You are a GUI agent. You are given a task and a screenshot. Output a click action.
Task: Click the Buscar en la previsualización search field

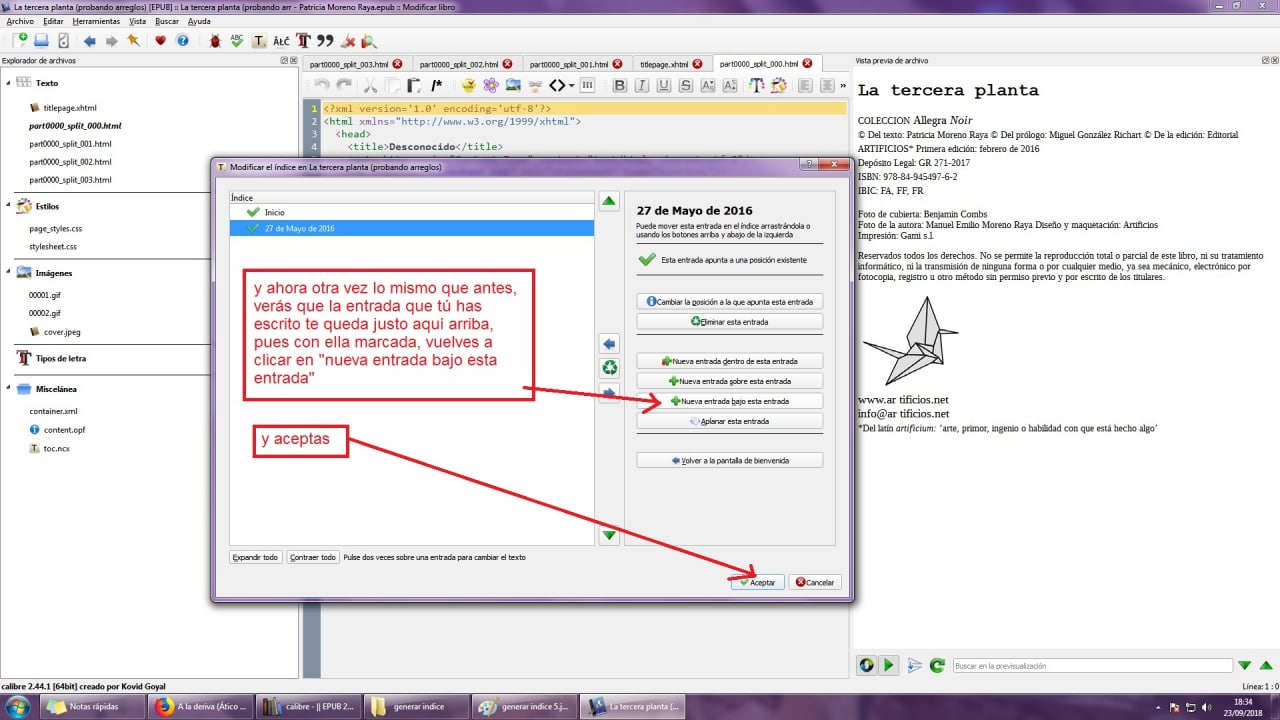1092,665
